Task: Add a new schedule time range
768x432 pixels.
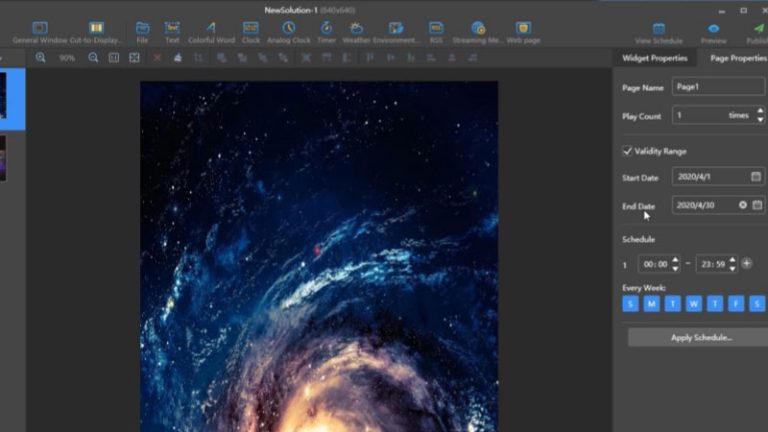Action: (x=747, y=264)
